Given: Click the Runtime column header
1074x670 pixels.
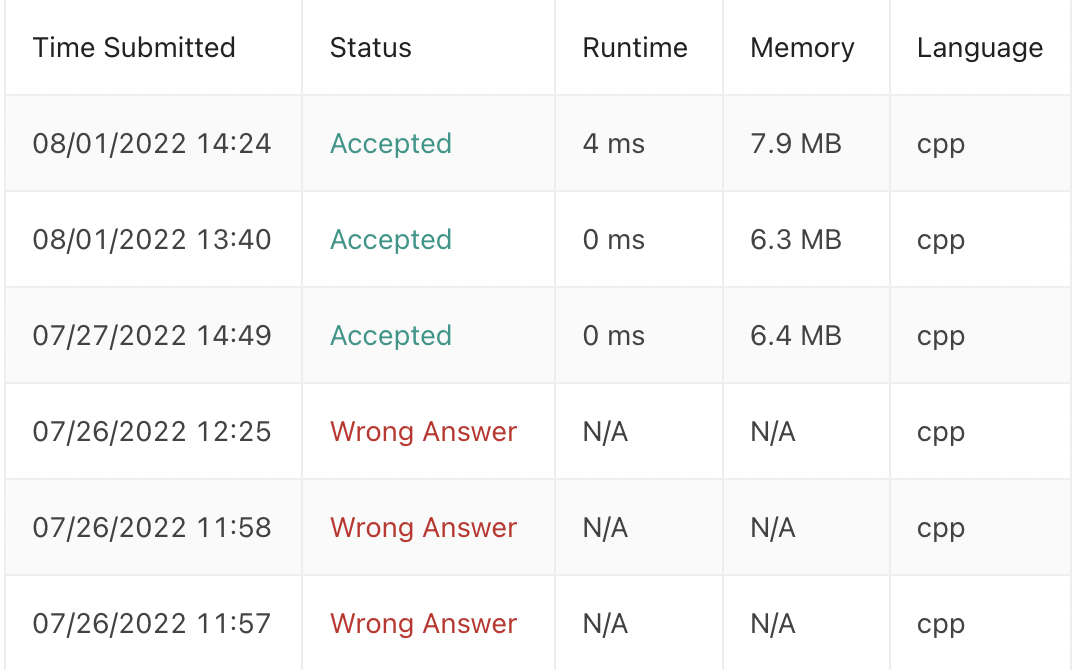Looking at the screenshot, I should 635,48.
